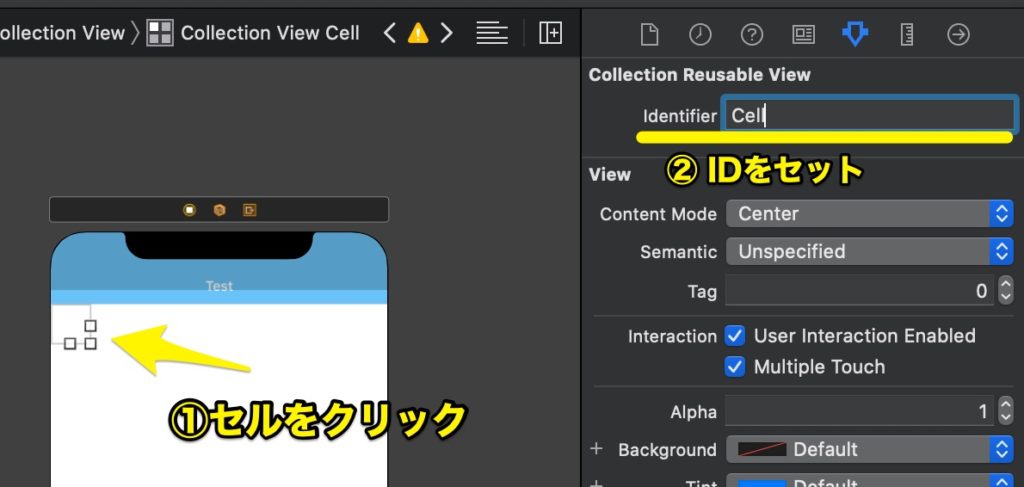
Task: Click the Alpha stepper arrows
Action: point(1006,411)
